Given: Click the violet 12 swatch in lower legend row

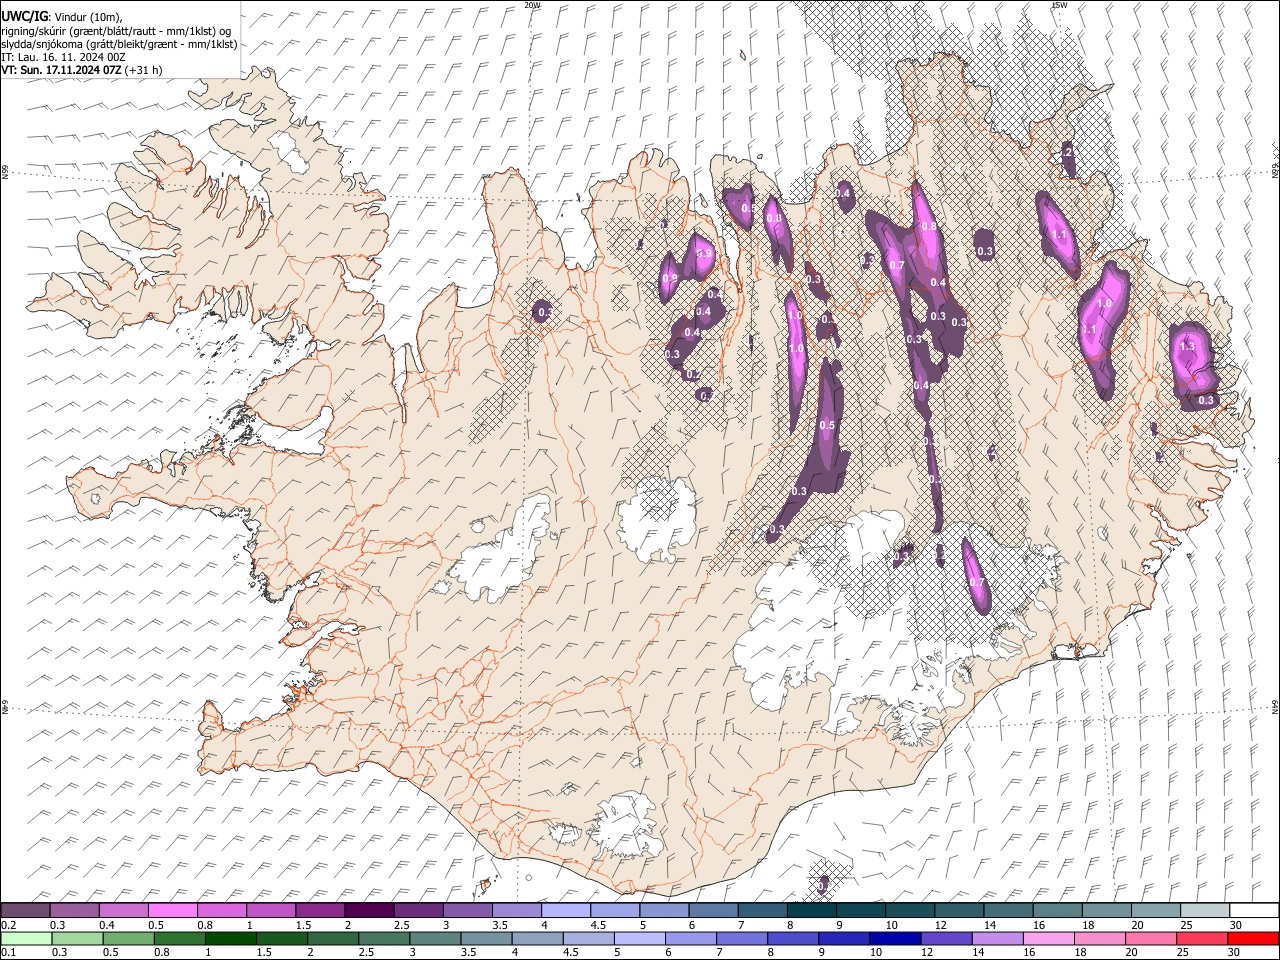Looking at the screenshot, I should click(947, 939).
